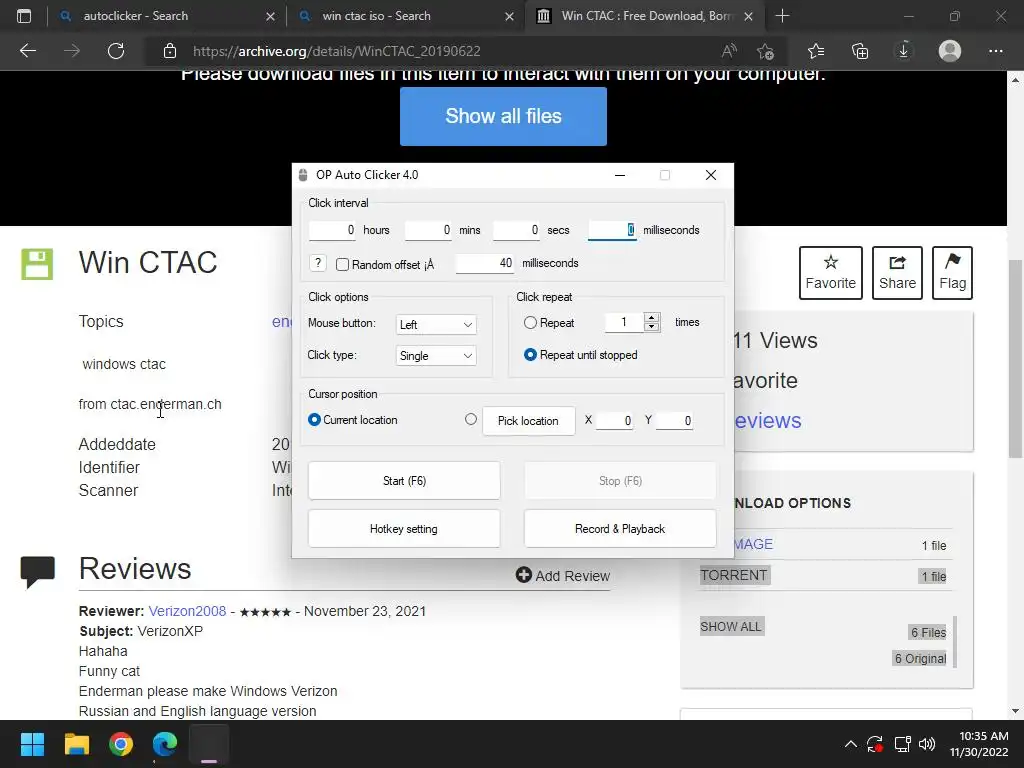Click Pick location button
1024x768 pixels.
528,421
